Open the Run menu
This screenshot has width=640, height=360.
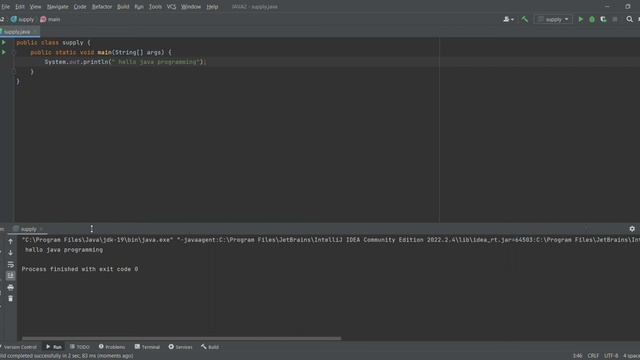pos(139,7)
